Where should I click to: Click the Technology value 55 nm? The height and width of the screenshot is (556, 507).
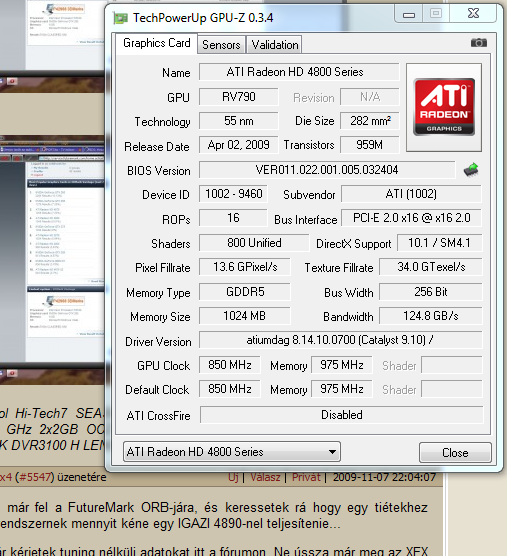(x=239, y=121)
